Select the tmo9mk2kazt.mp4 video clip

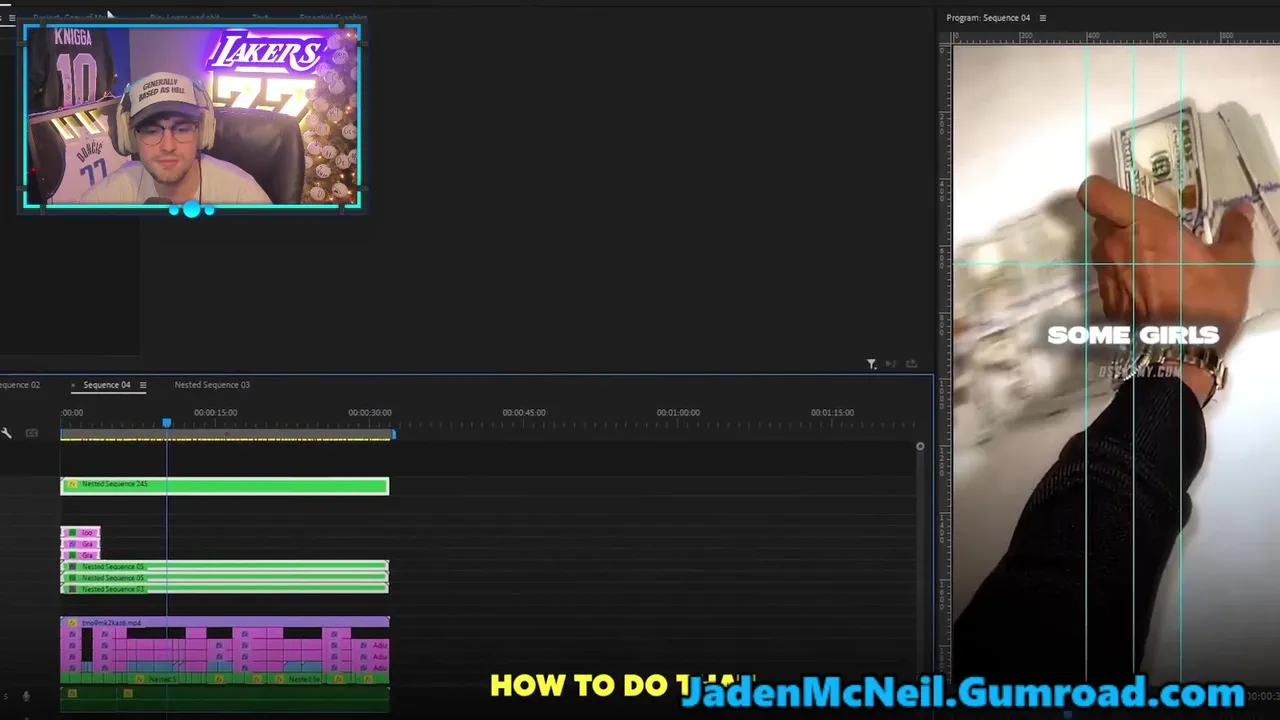pyautogui.click(x=224, y=623)
